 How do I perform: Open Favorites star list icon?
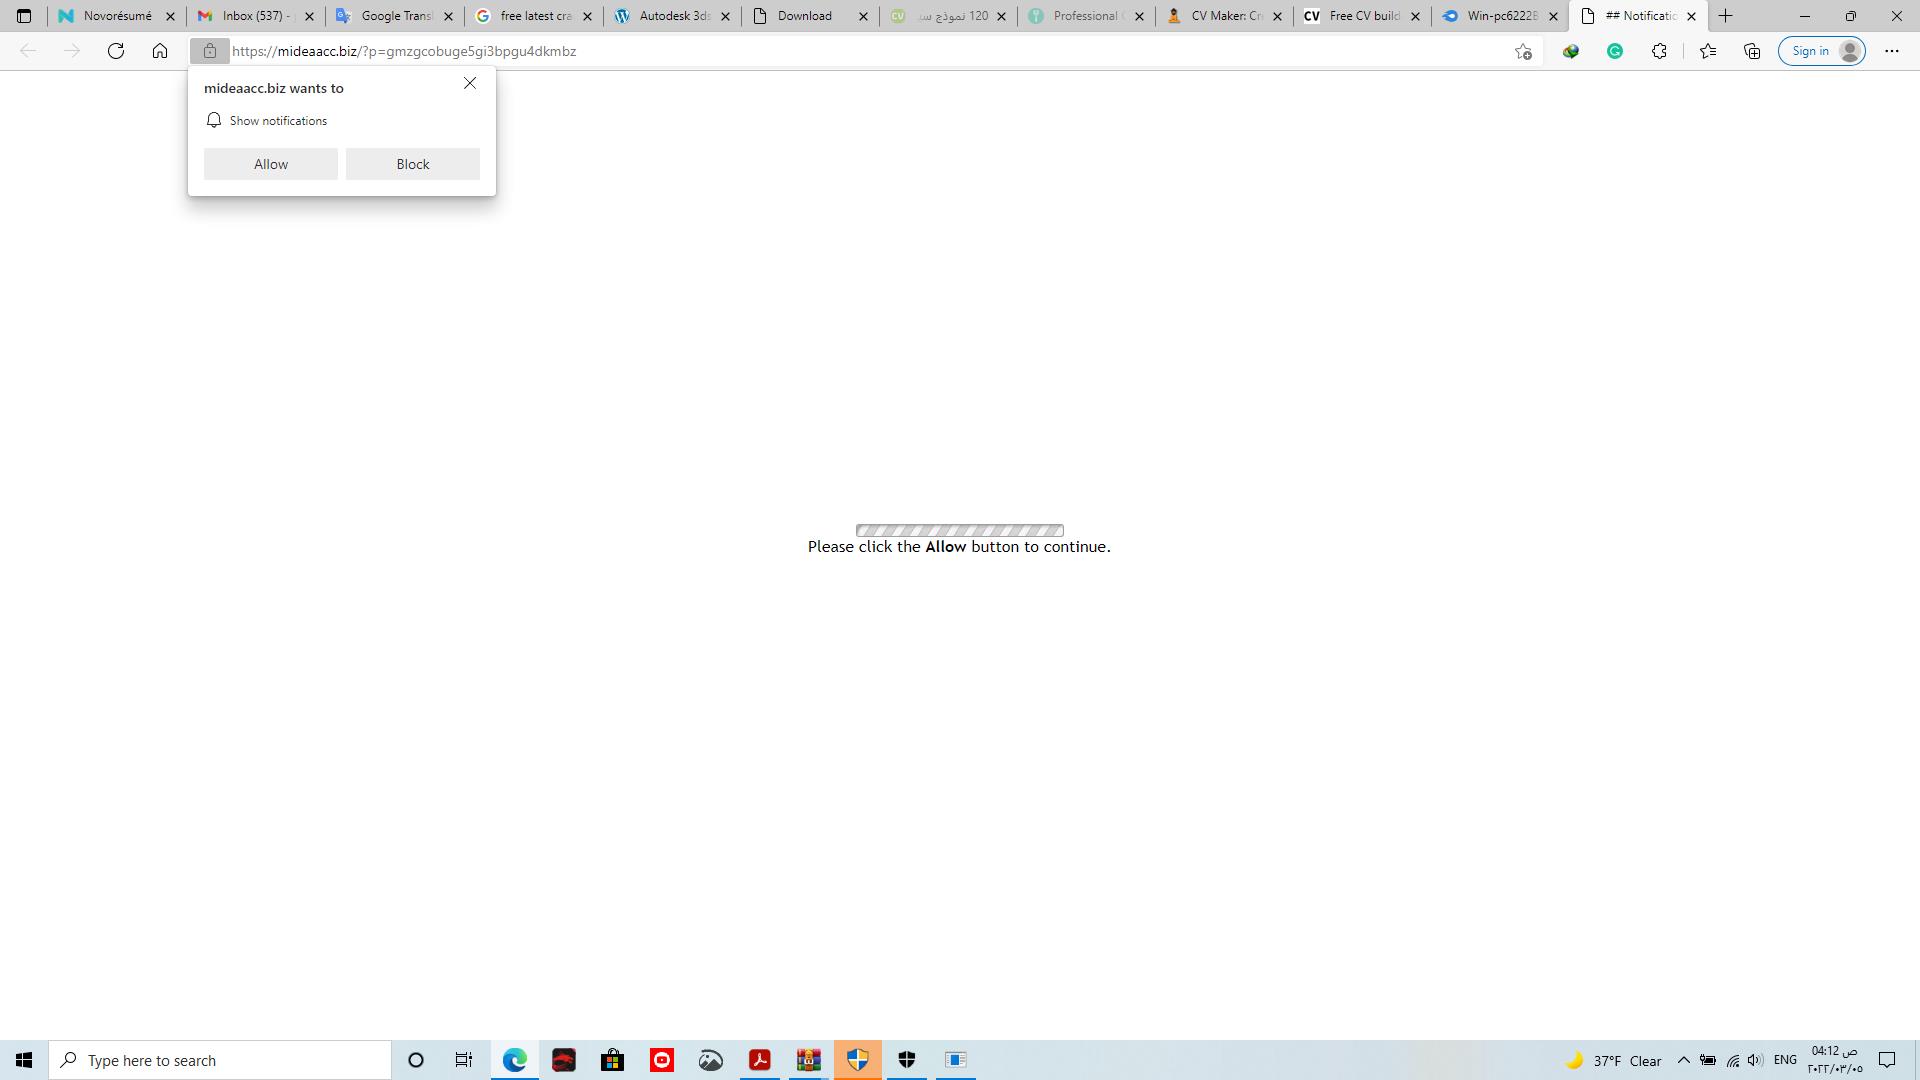click(1708, 51)
